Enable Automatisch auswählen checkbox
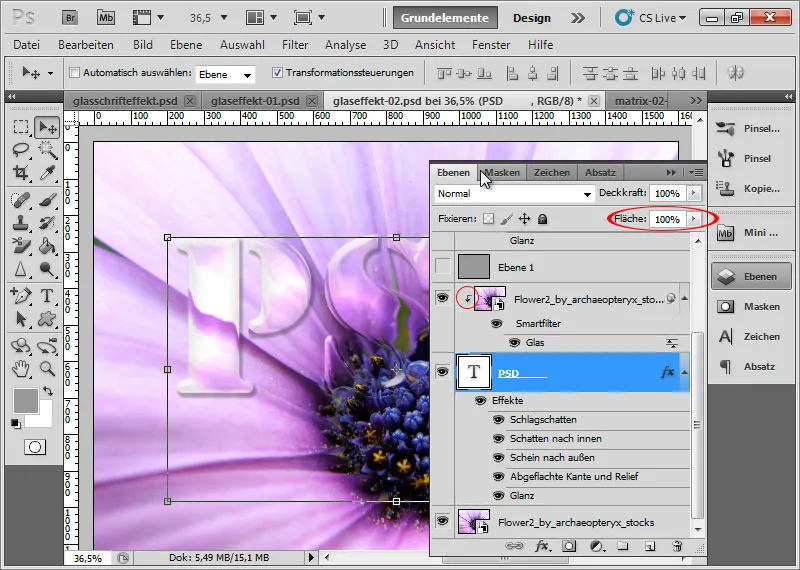800x570 pixels. click(x=74, y=73)
